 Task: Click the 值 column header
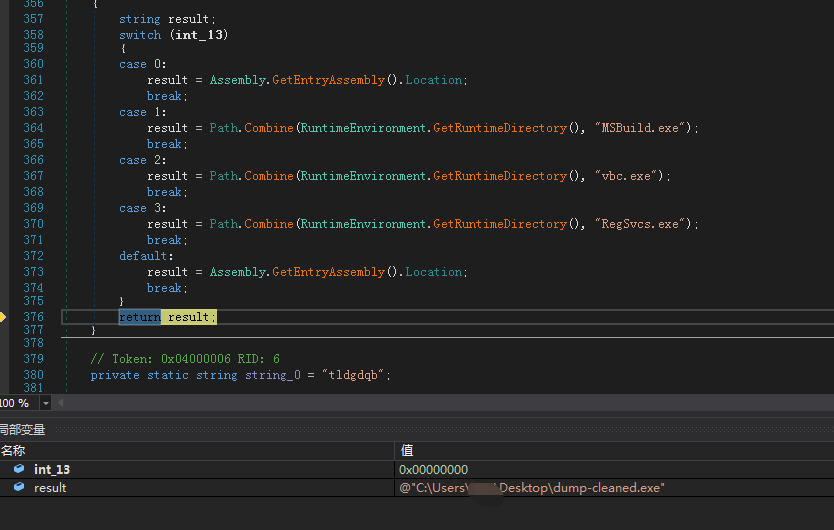(x=407, y=451)
